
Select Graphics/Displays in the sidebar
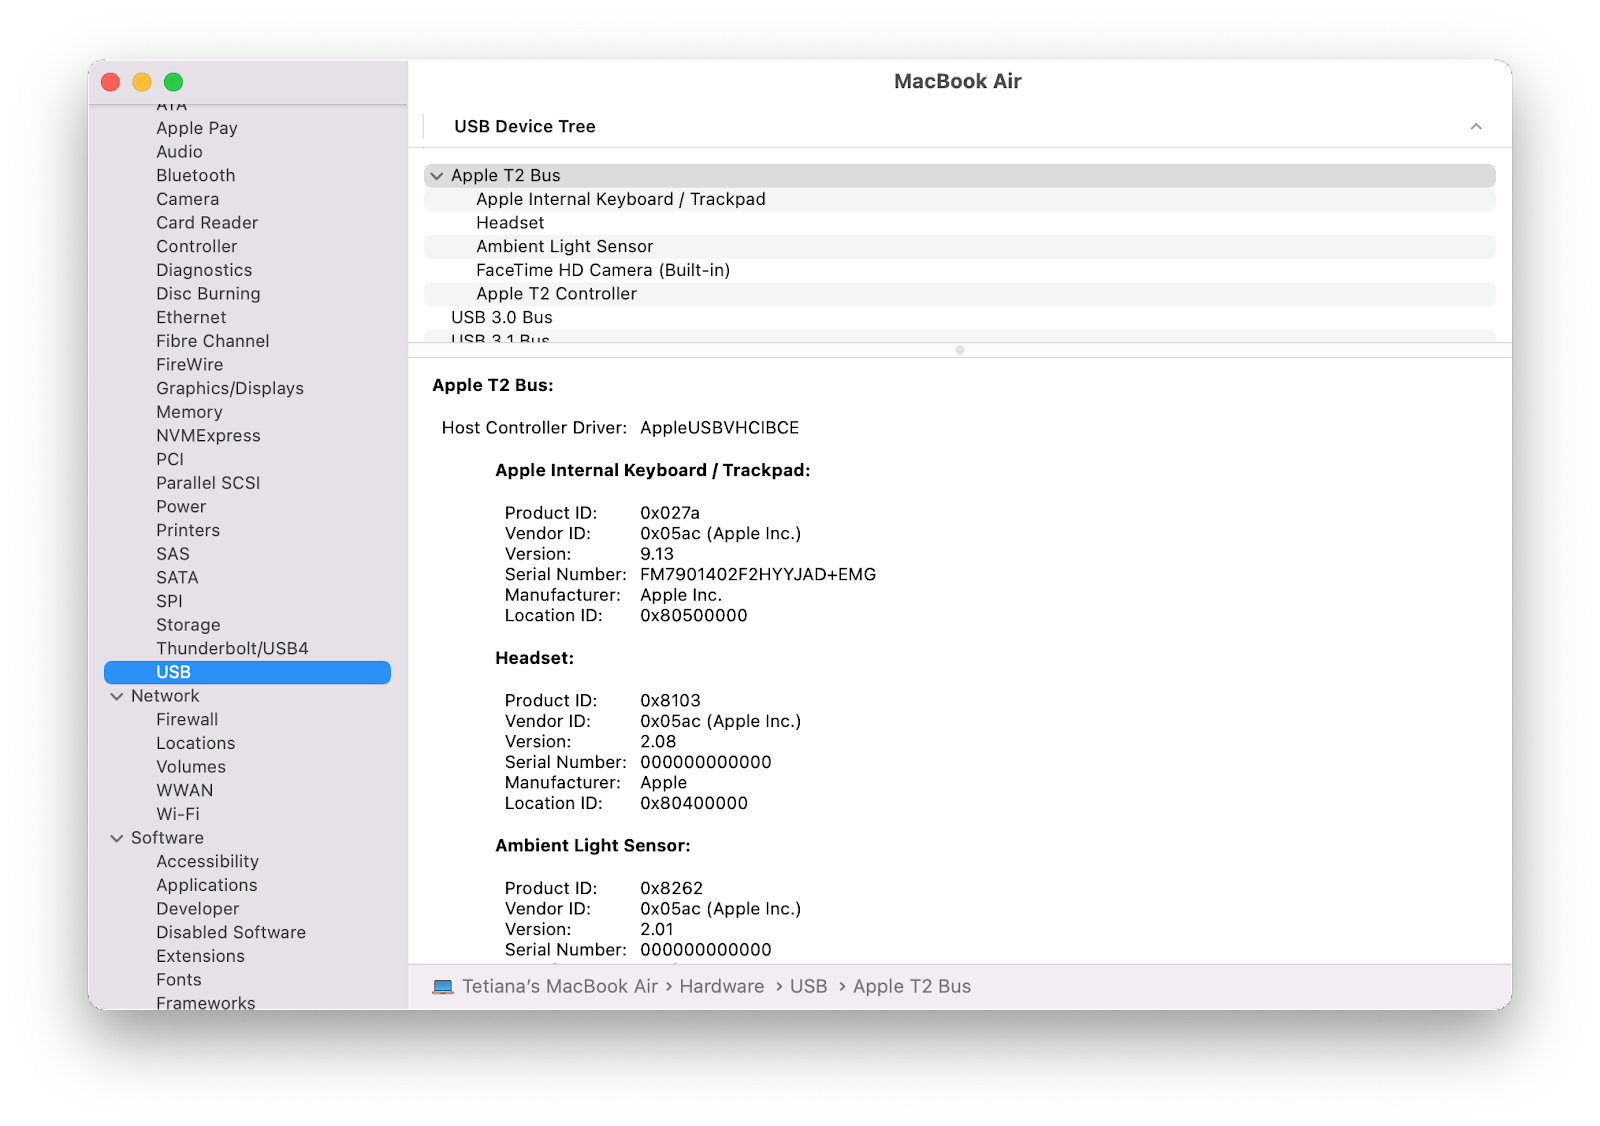pos(230,388)
